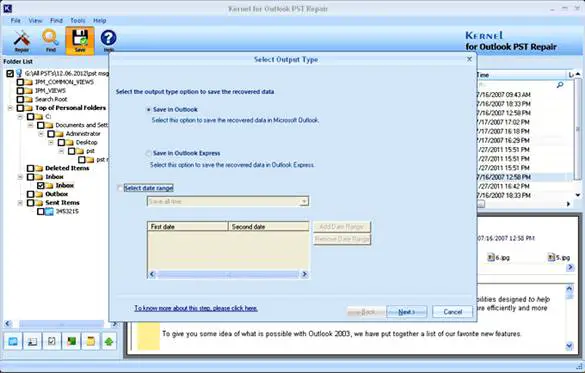The width and height of the screenshot is (585, 373).
Task: Click the search magnifier icon in message list
Action: click(x=560, y=85)
